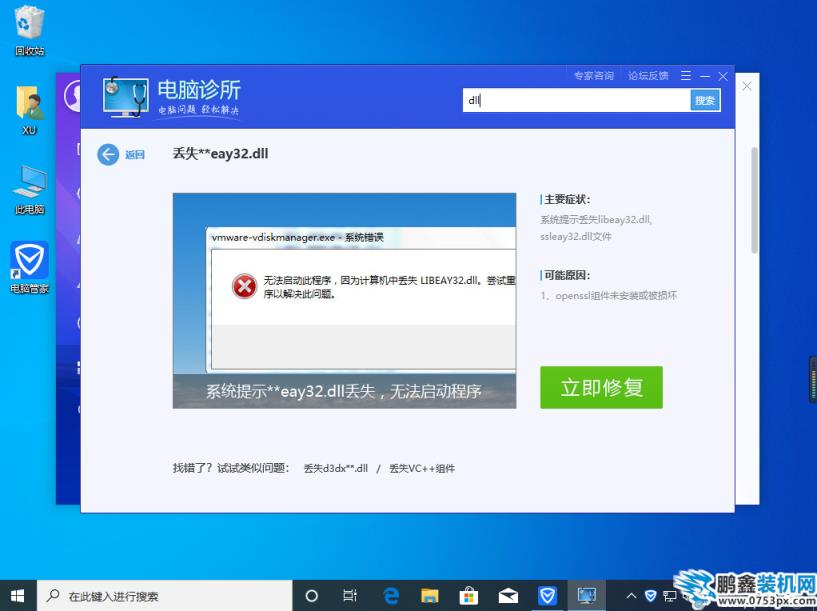The width and height of the screenshot is (817, 611).
Task: Focus the search field containing dll
Action: 575,100
